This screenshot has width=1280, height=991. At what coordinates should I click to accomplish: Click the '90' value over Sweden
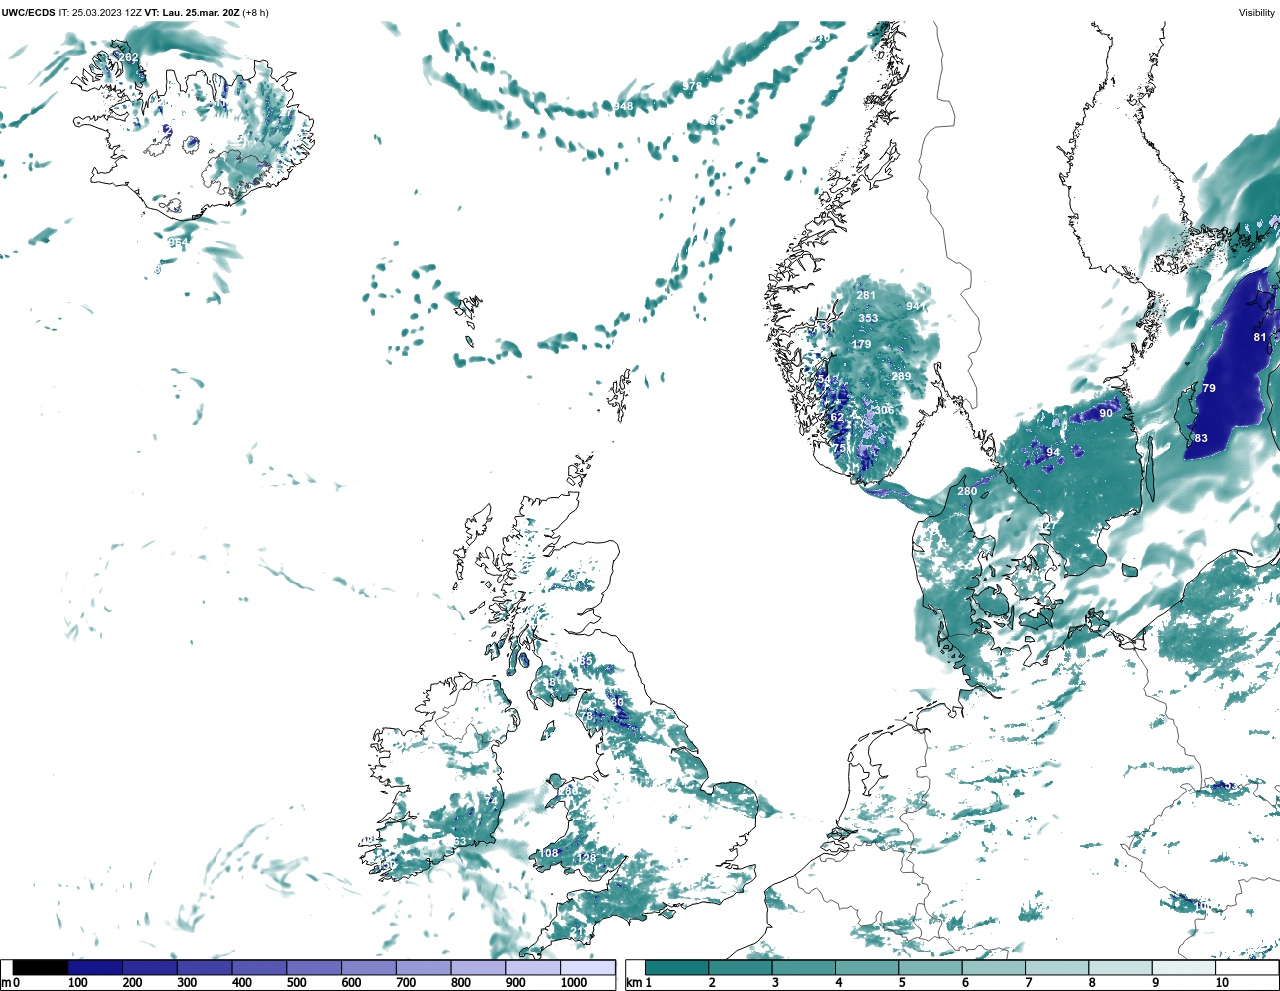pos(1106,413)
